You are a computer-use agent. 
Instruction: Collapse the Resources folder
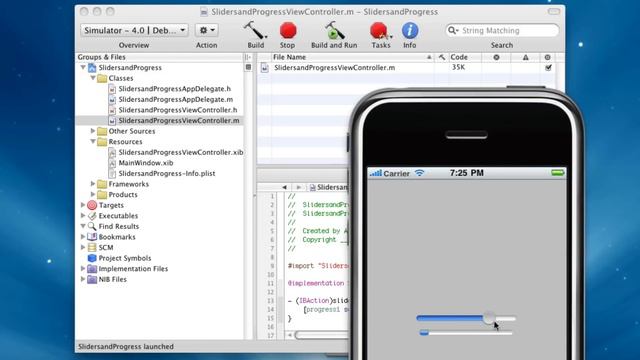pyautogui.click(x=93, y=142)
